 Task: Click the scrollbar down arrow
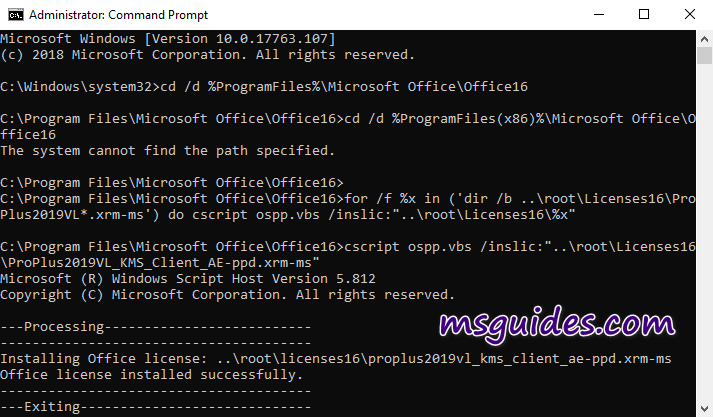(x=704, y=408)
